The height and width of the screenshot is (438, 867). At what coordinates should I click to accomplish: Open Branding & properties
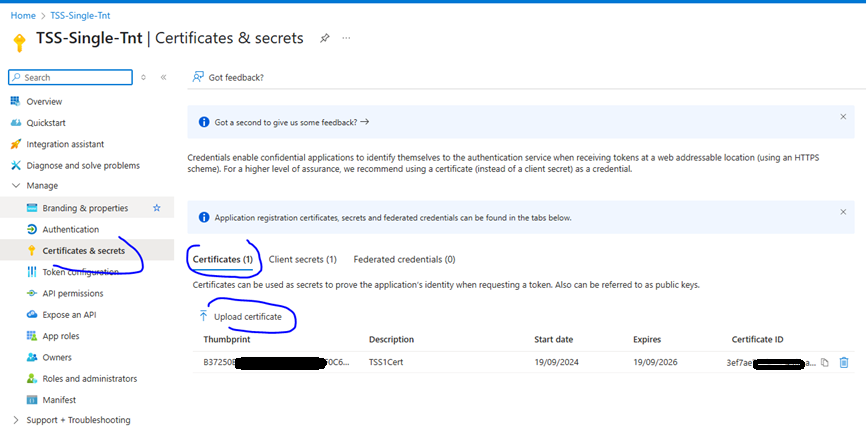pos(85,208)
